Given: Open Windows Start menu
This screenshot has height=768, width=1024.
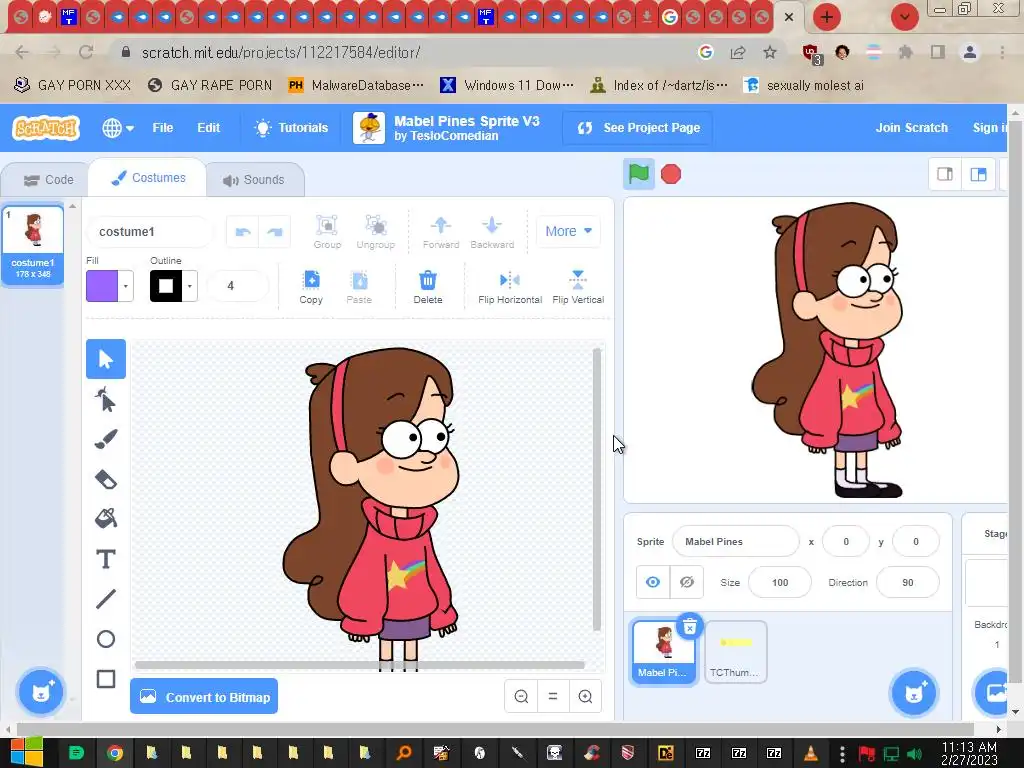Looking at the screenshot, I should [x=26, y=752].
